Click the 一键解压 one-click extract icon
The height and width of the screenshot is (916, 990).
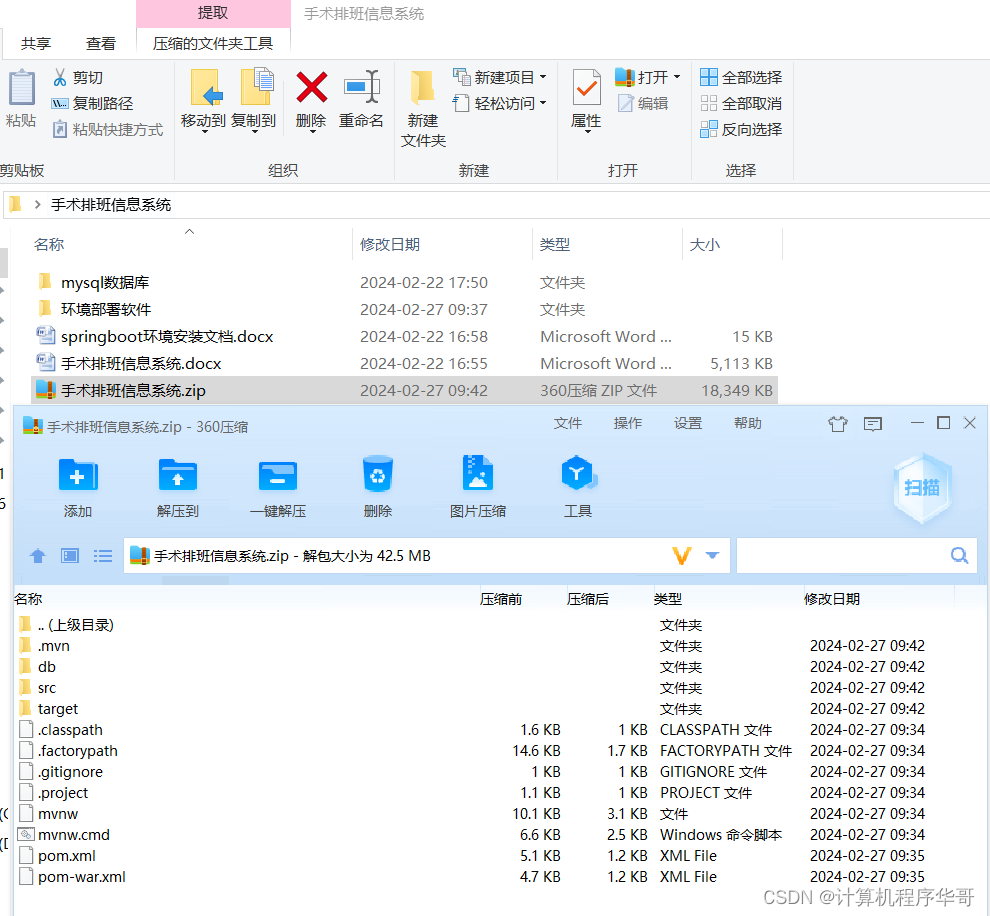point(277,487)
